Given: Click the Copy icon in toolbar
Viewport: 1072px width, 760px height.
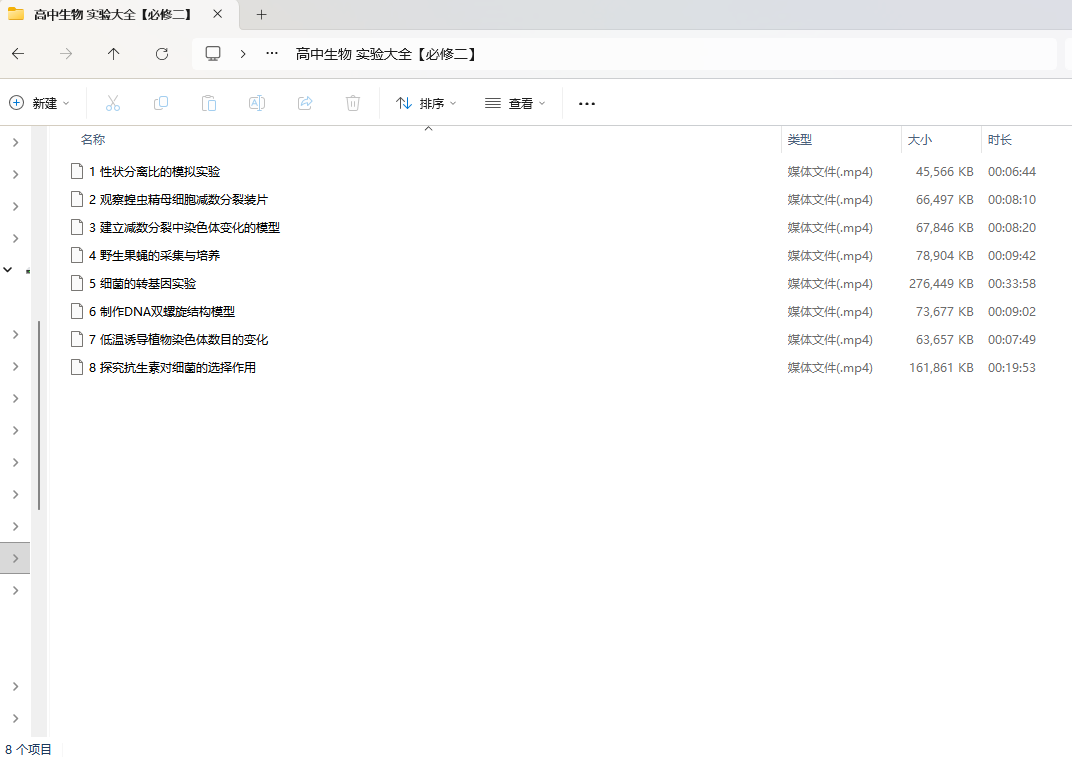Looking at the screenshot, I should [x=160, y=103].
